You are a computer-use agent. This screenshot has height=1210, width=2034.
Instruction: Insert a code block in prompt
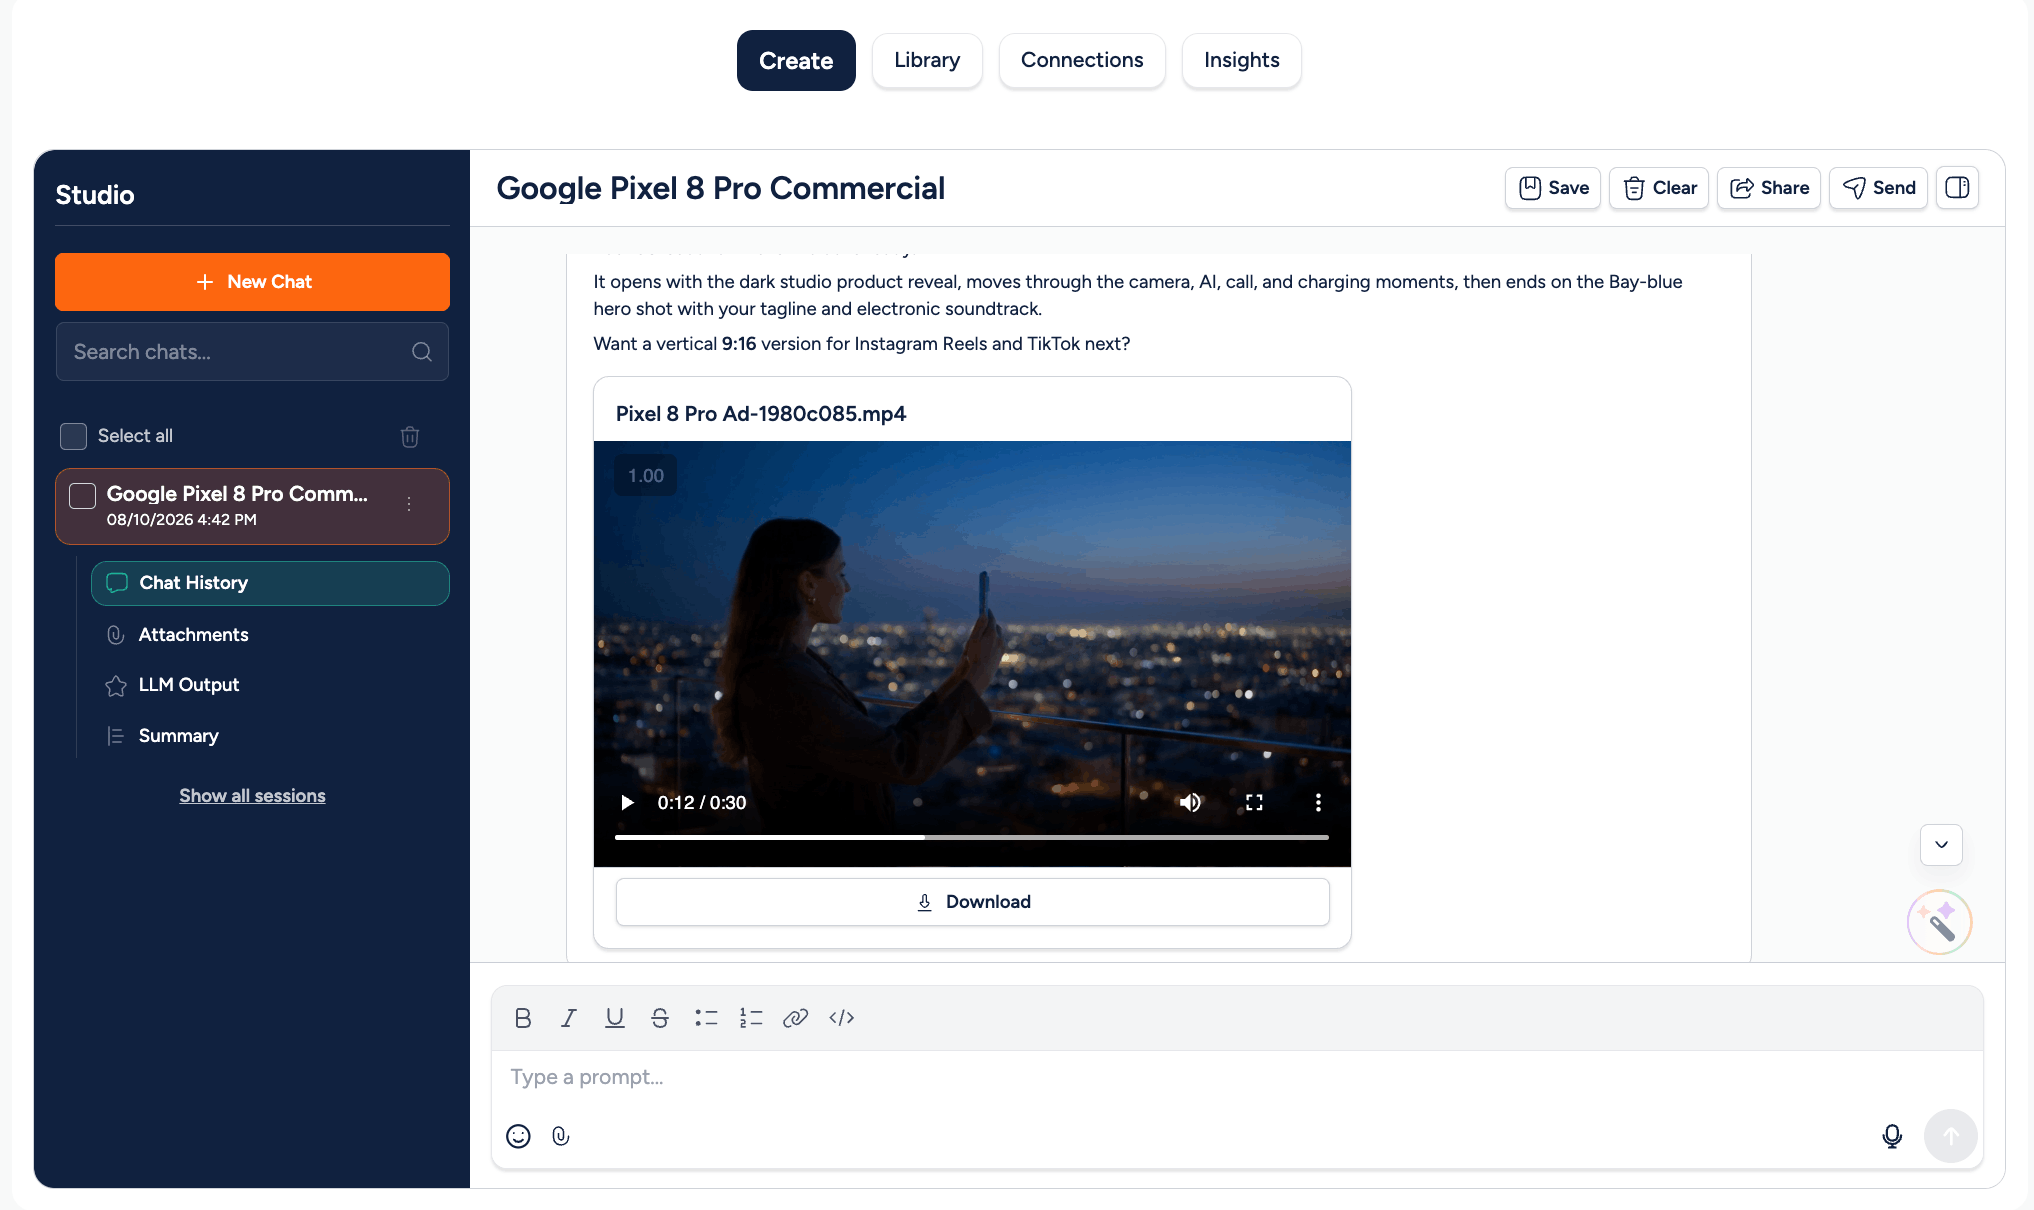coord(842,1018)
